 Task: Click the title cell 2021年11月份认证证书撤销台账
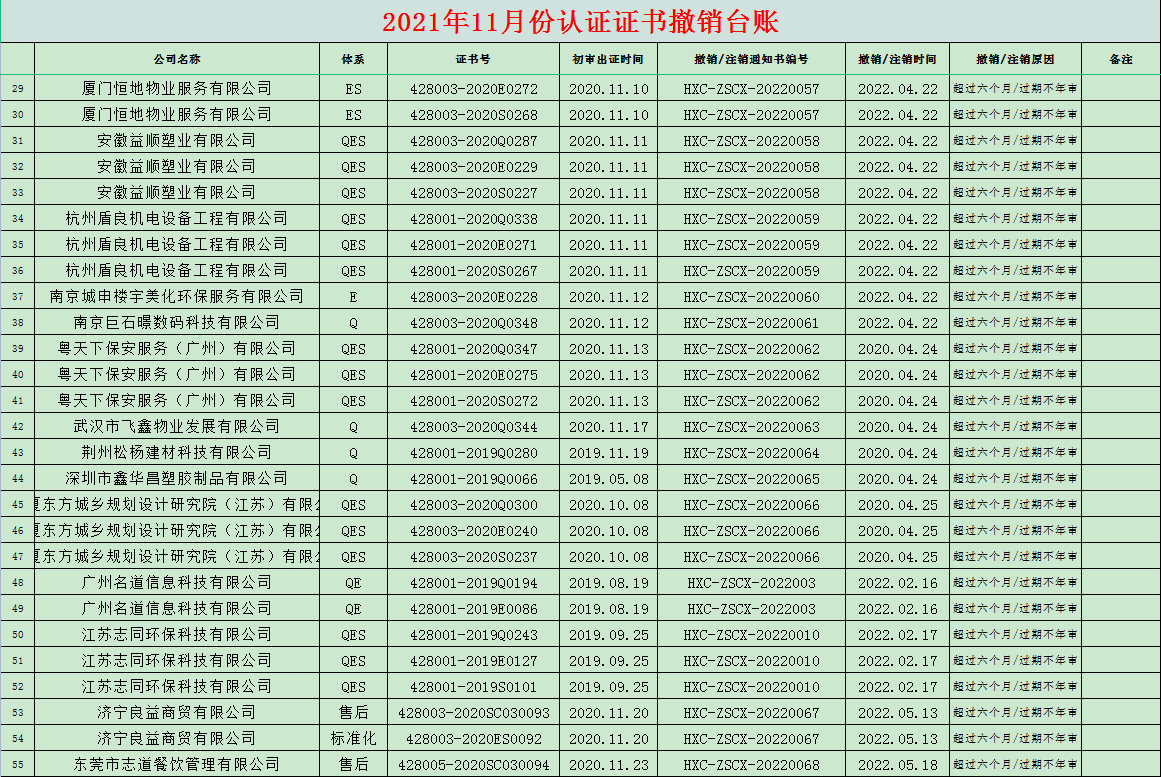(x=580, y=22)
